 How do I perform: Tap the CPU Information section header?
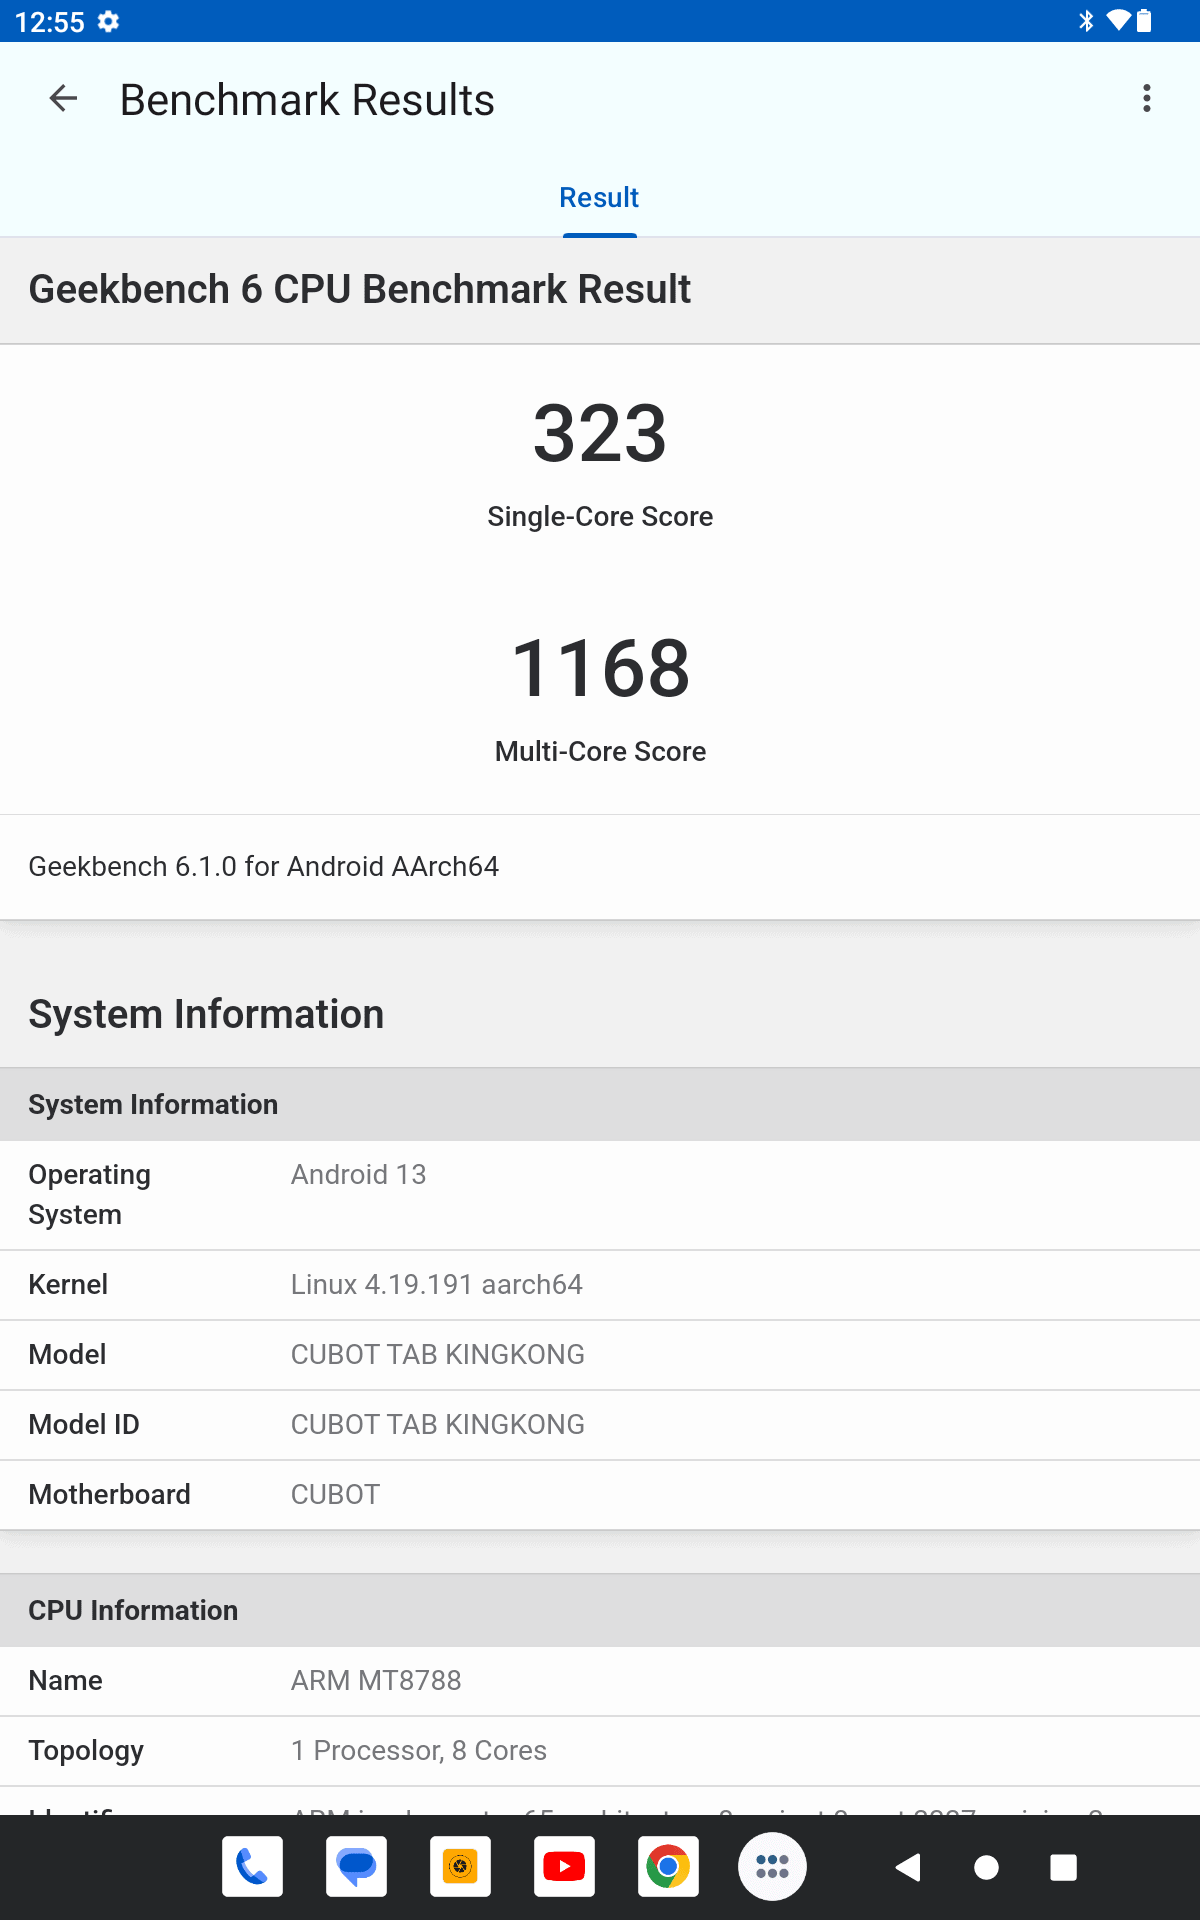(600, 1610)
